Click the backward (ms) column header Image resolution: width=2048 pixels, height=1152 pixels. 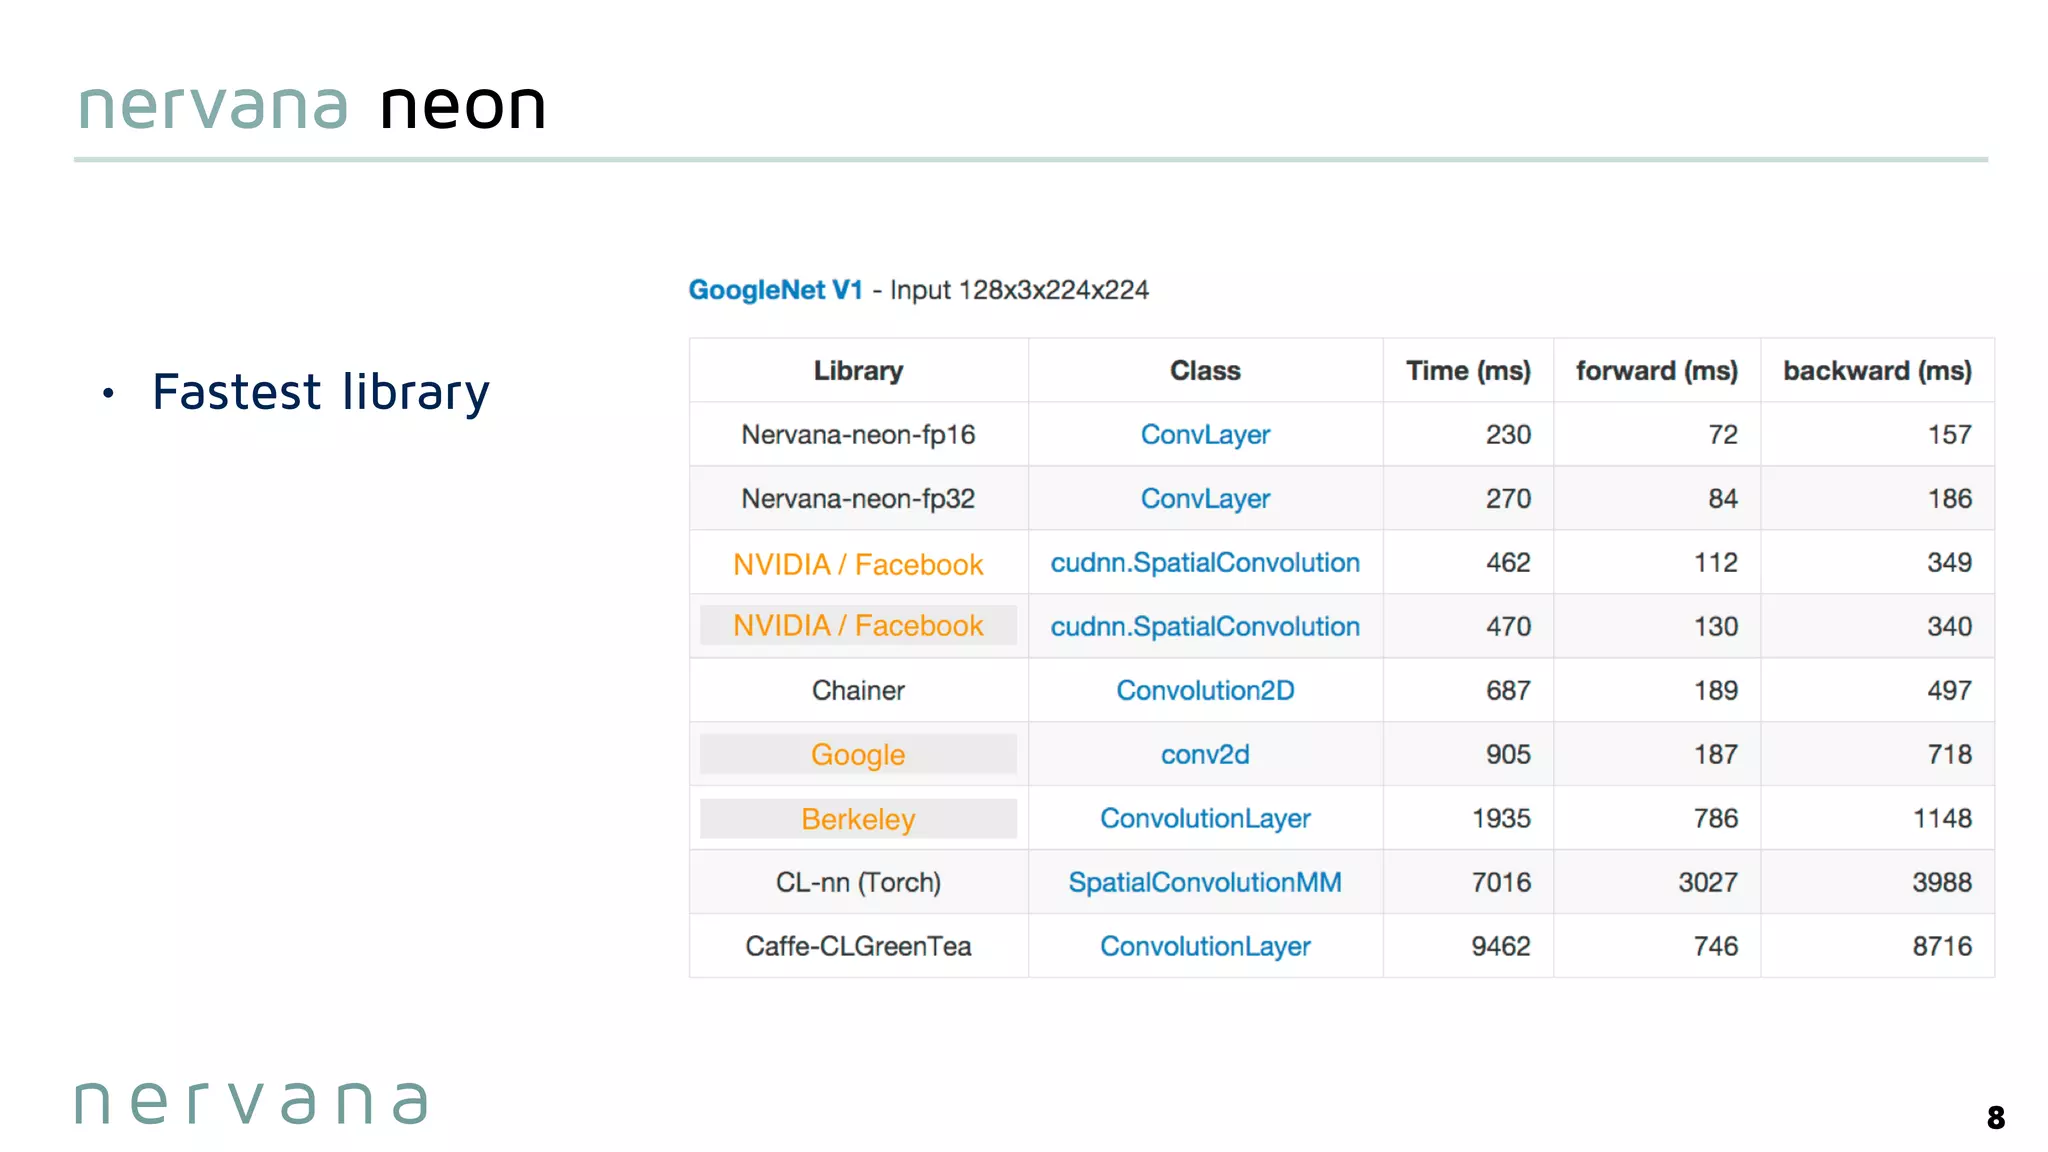pos(1877,371)
